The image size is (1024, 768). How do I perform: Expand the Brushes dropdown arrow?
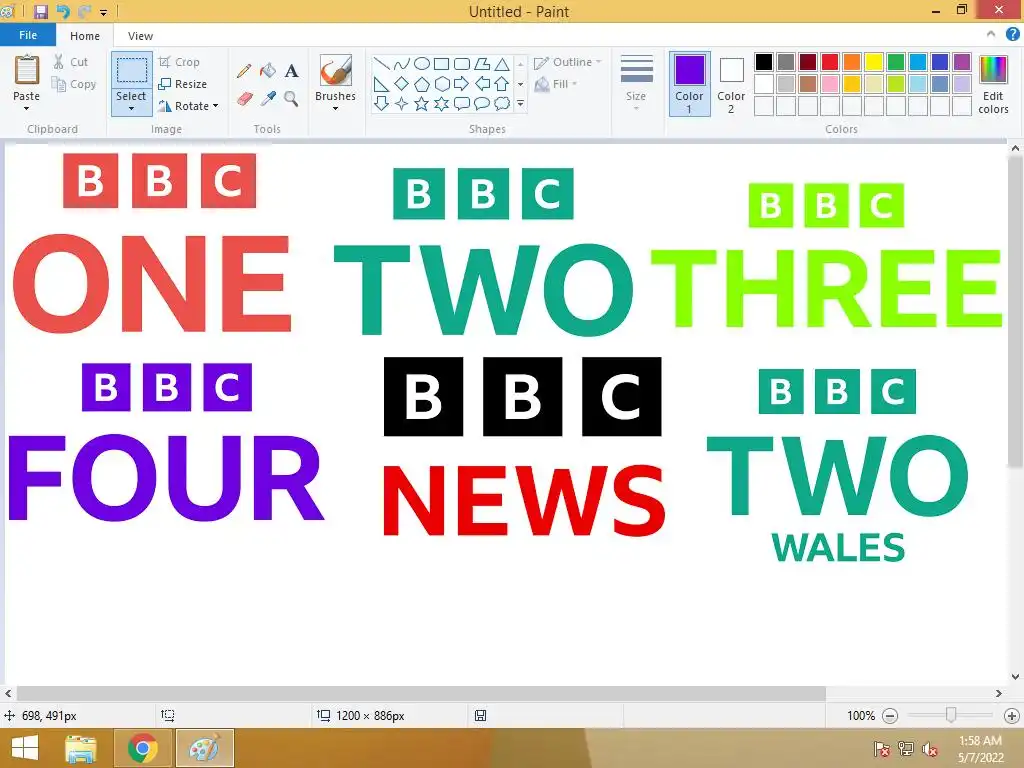pyautogui.click(x=335, y=108)
